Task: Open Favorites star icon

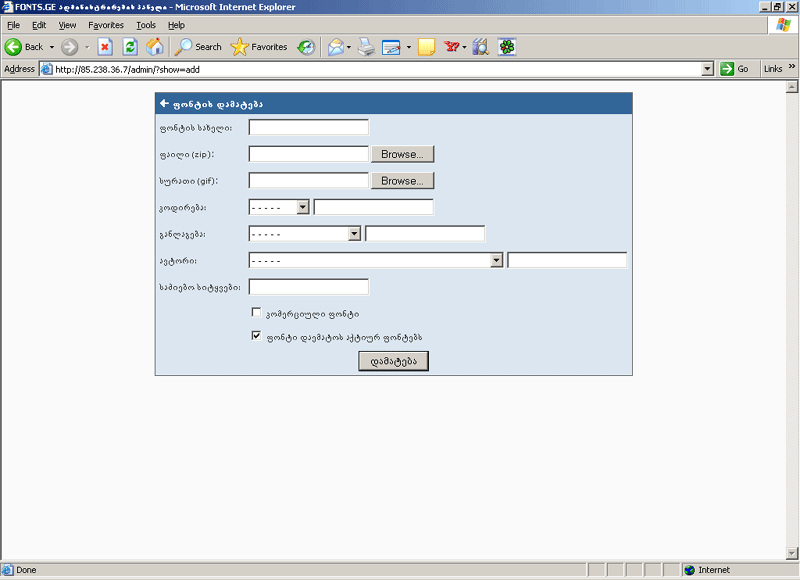Action: (x=239, y=47)
